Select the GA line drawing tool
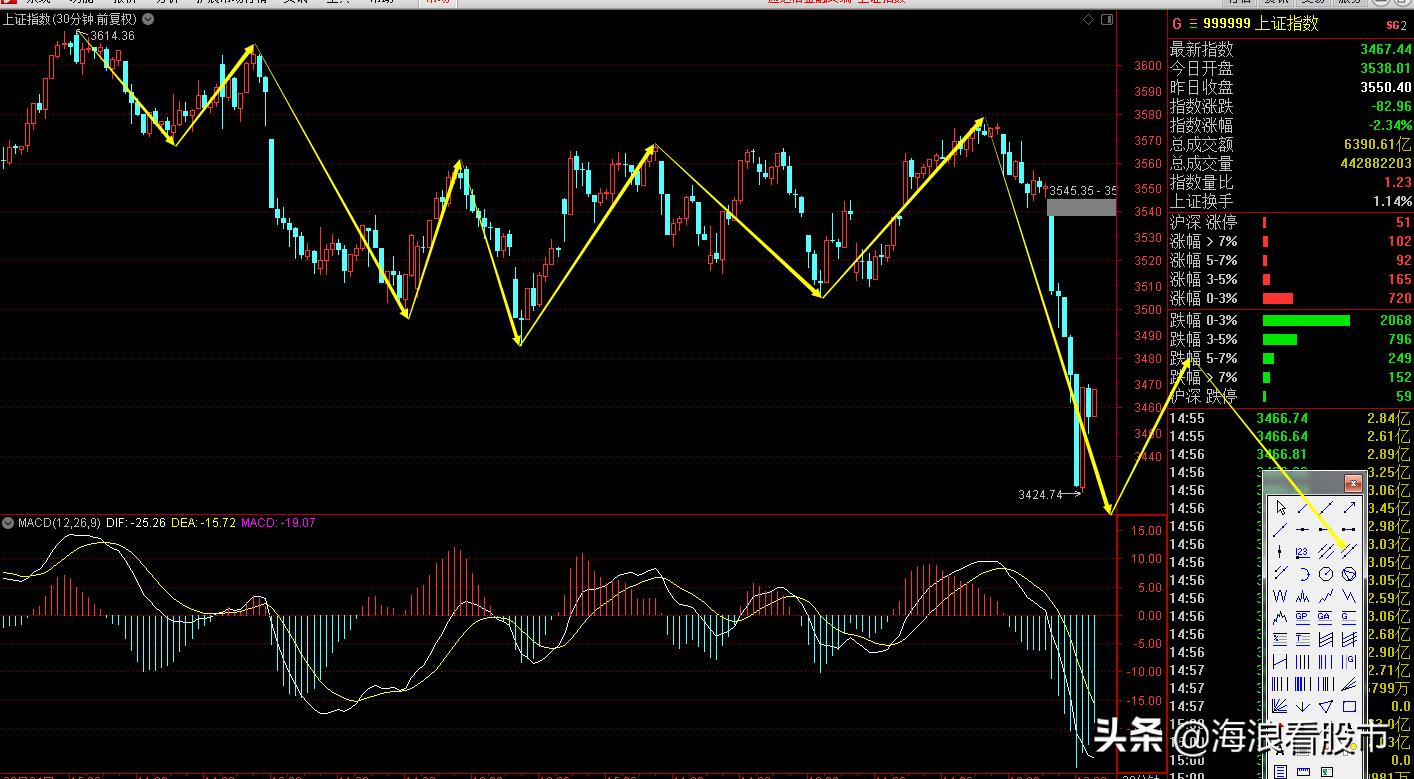Viewport: 1414px width, 779px height. (x=1325, y=617)
